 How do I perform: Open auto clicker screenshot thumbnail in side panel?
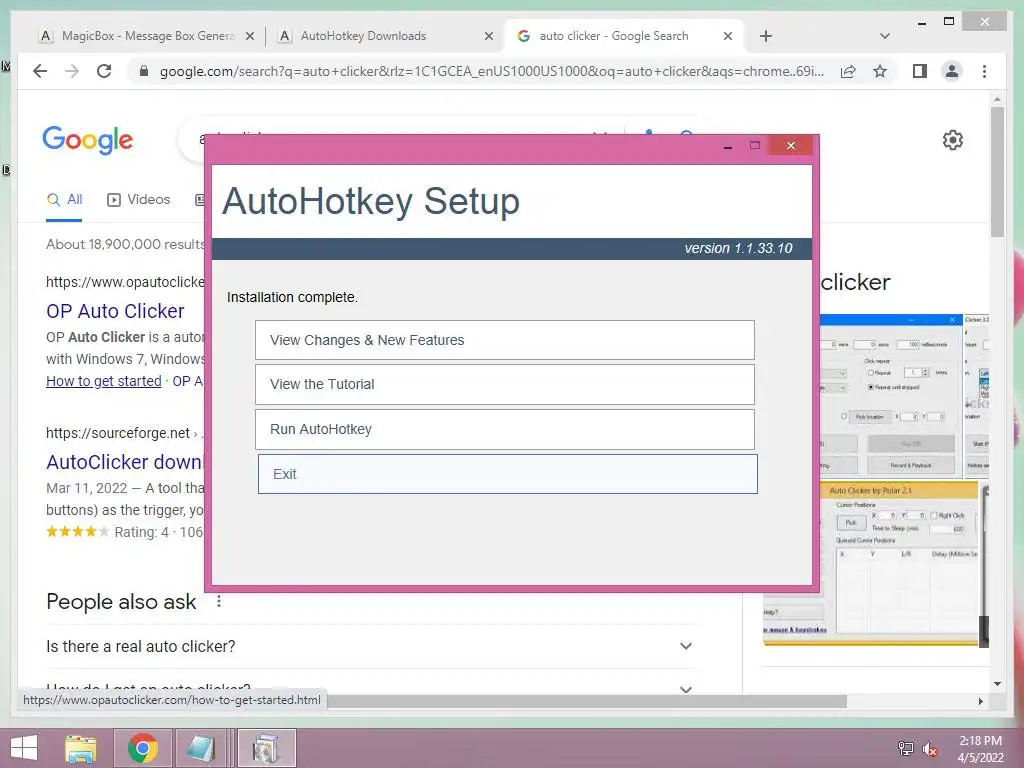click(891, 396)
